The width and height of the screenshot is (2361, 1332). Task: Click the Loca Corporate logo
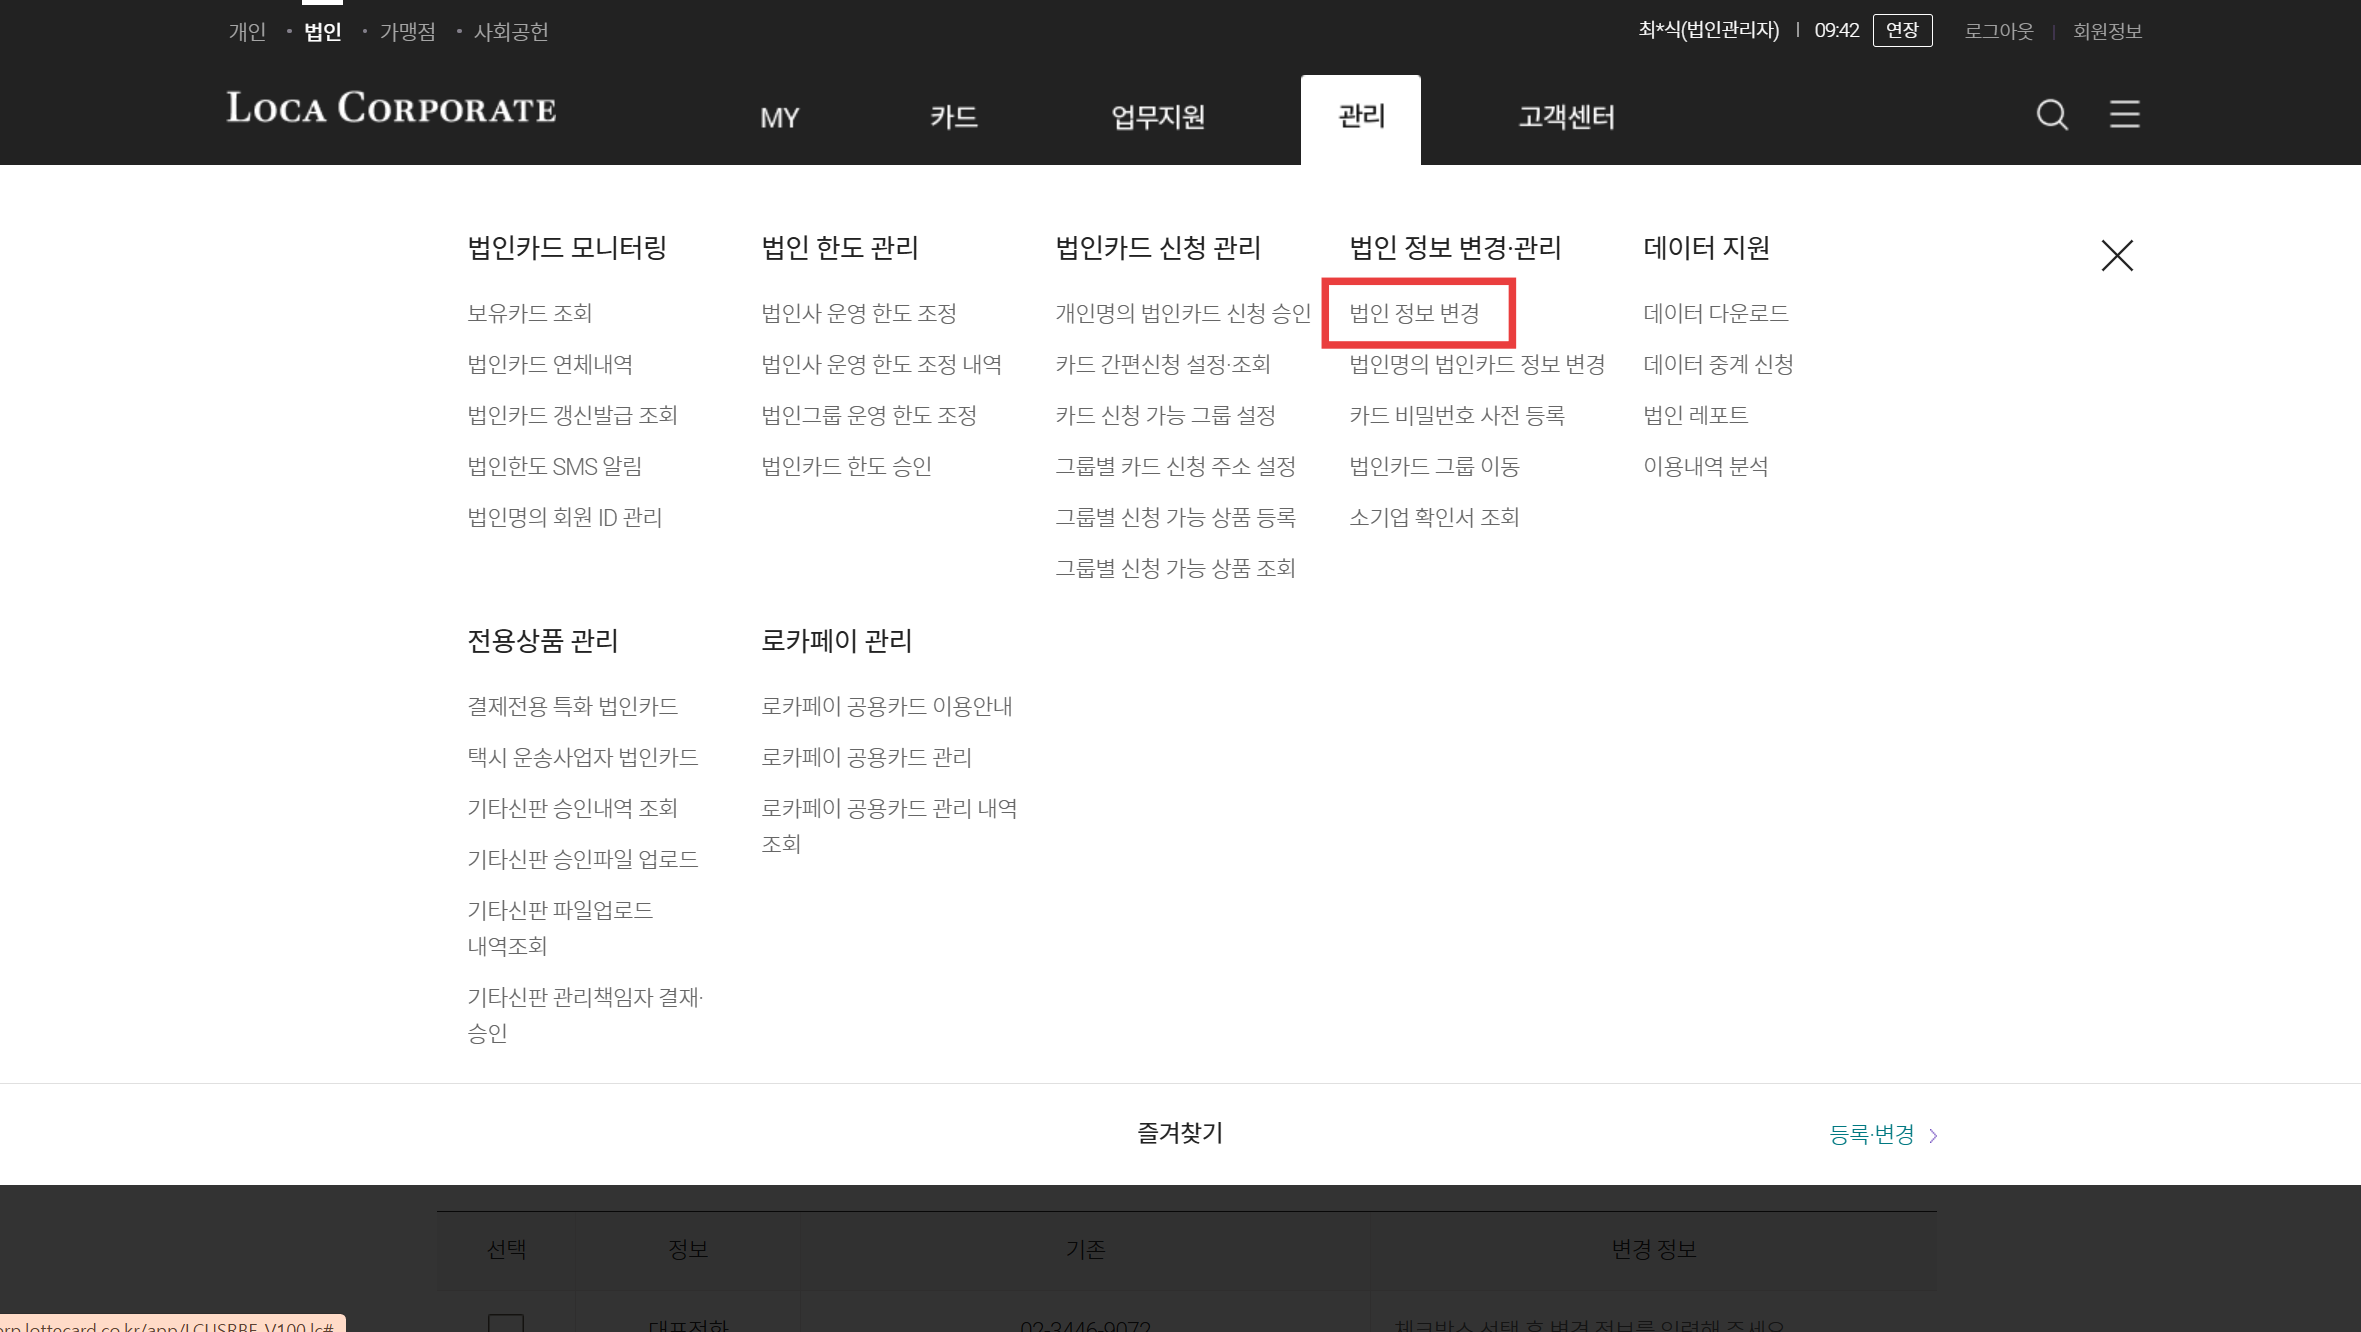(x=391, y=108)
